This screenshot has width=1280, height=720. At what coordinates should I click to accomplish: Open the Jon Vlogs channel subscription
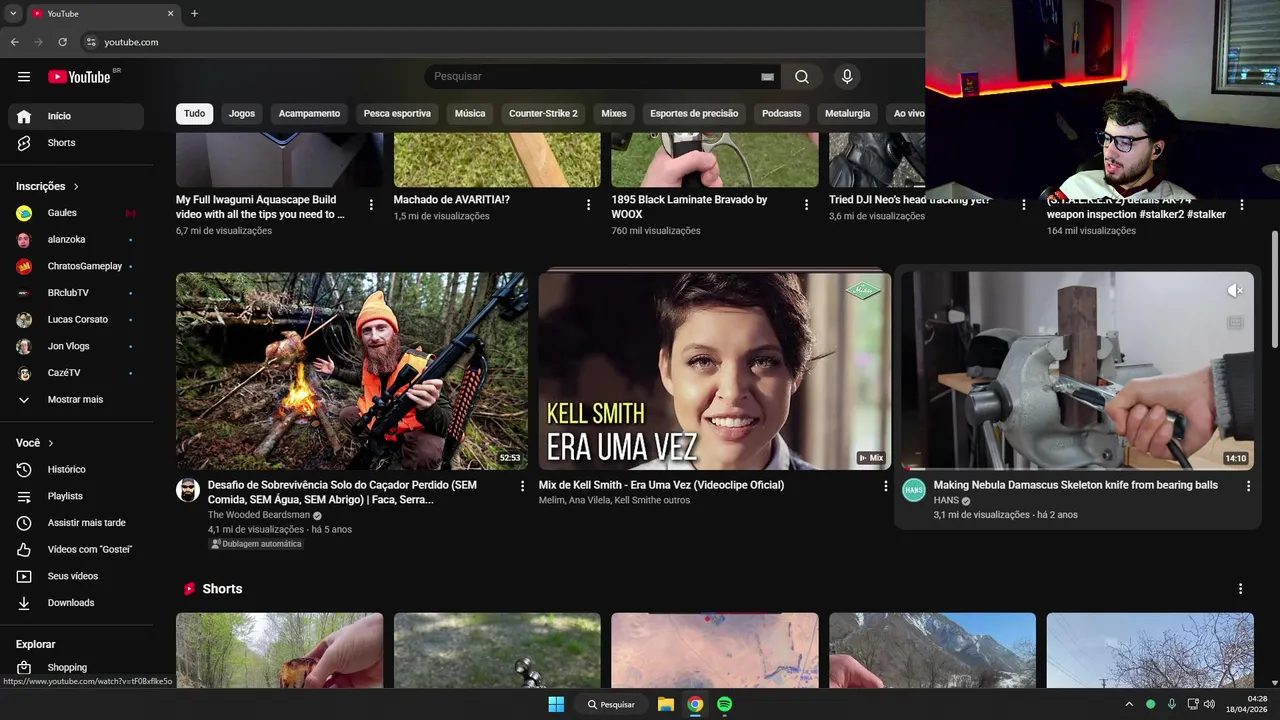76,346
